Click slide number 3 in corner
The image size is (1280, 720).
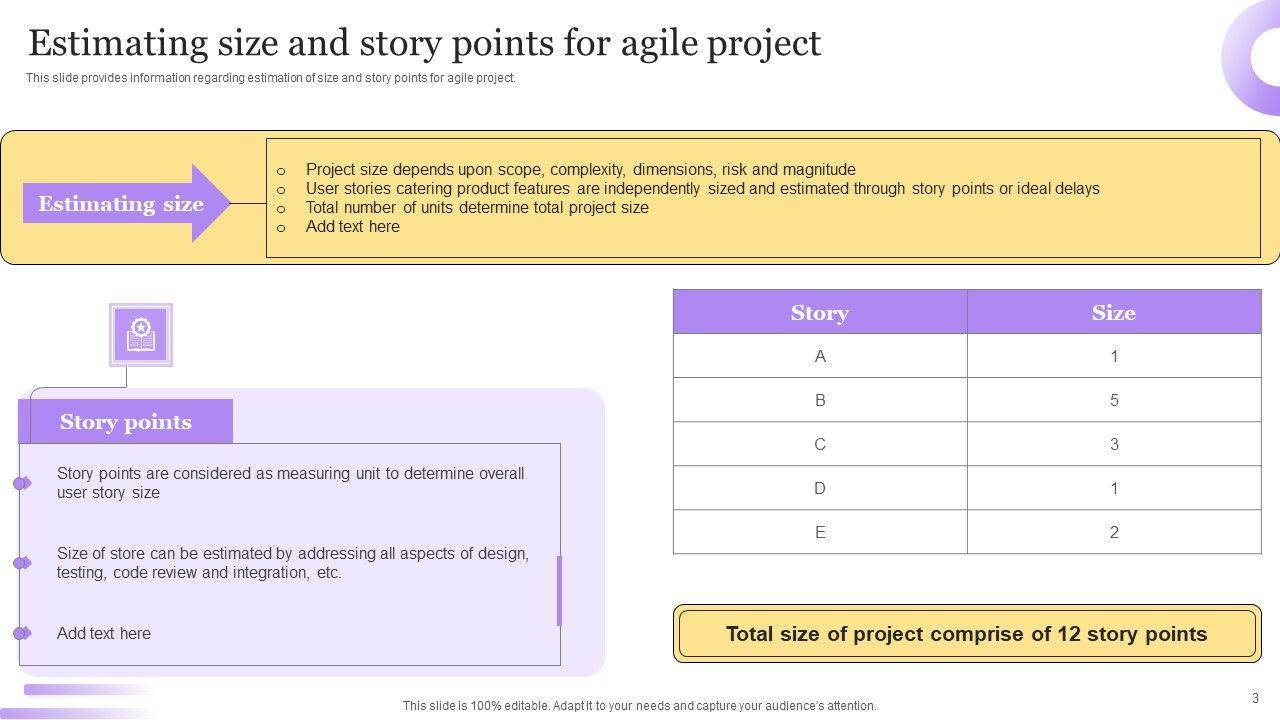point(1255,698)
